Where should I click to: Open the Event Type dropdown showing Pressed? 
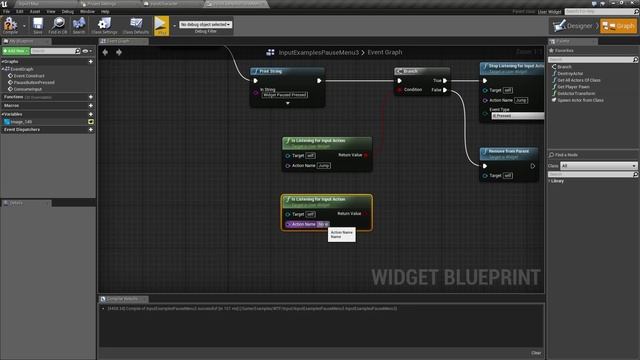518,116
